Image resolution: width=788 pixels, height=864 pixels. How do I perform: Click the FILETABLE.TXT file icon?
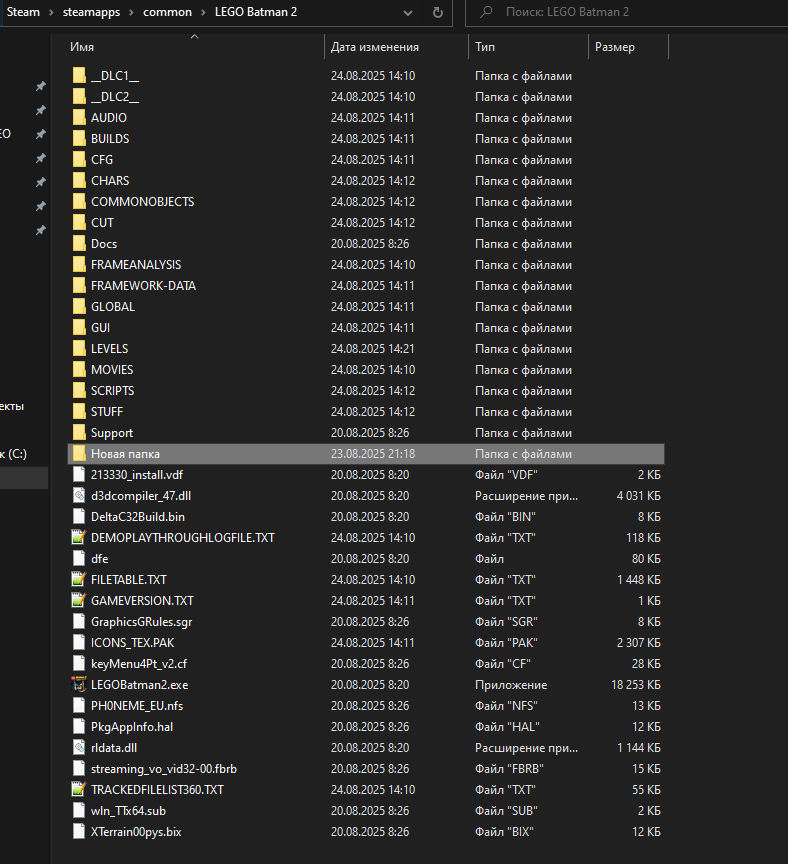tap(79, 580)
